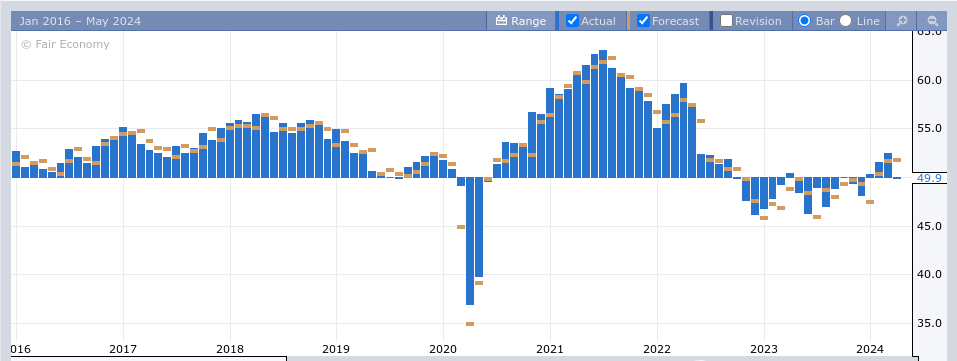Click the 2020 label on x-axis
Image resolution: width=957 pixels, height=361 pixels.
pos(442,349)
